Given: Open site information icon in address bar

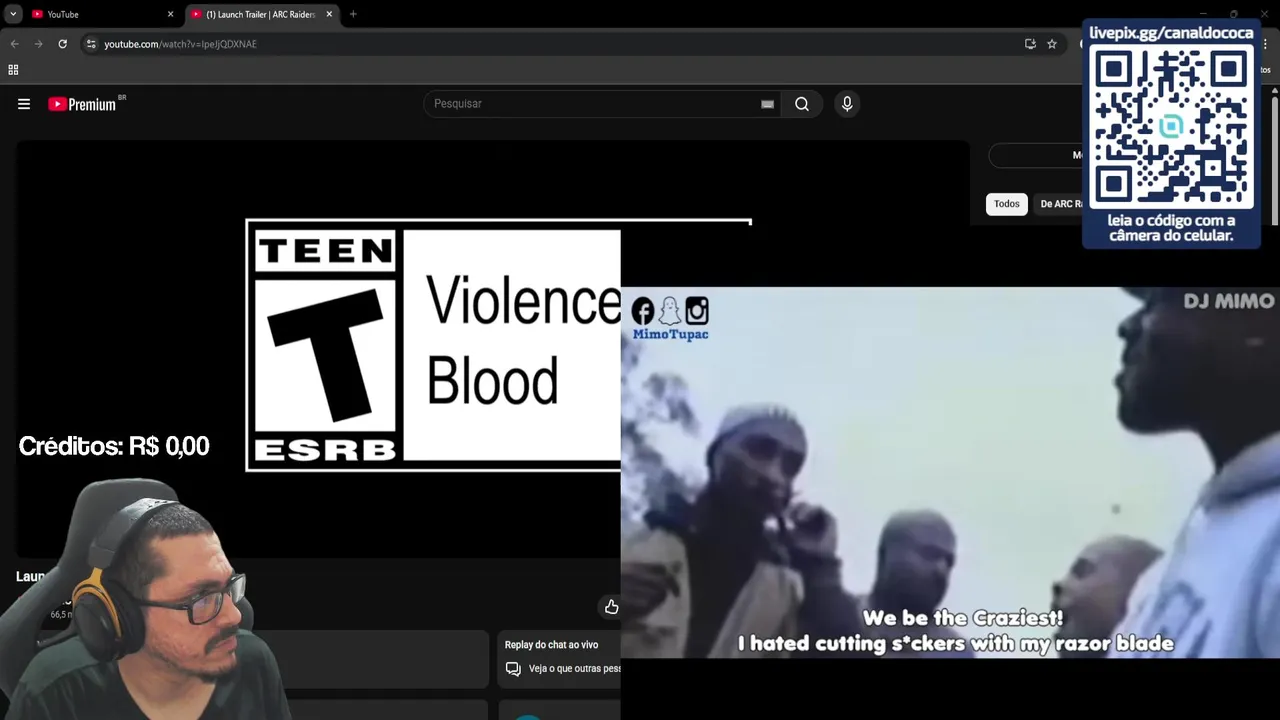Looking at the screenshot, I should coord(91,44).
